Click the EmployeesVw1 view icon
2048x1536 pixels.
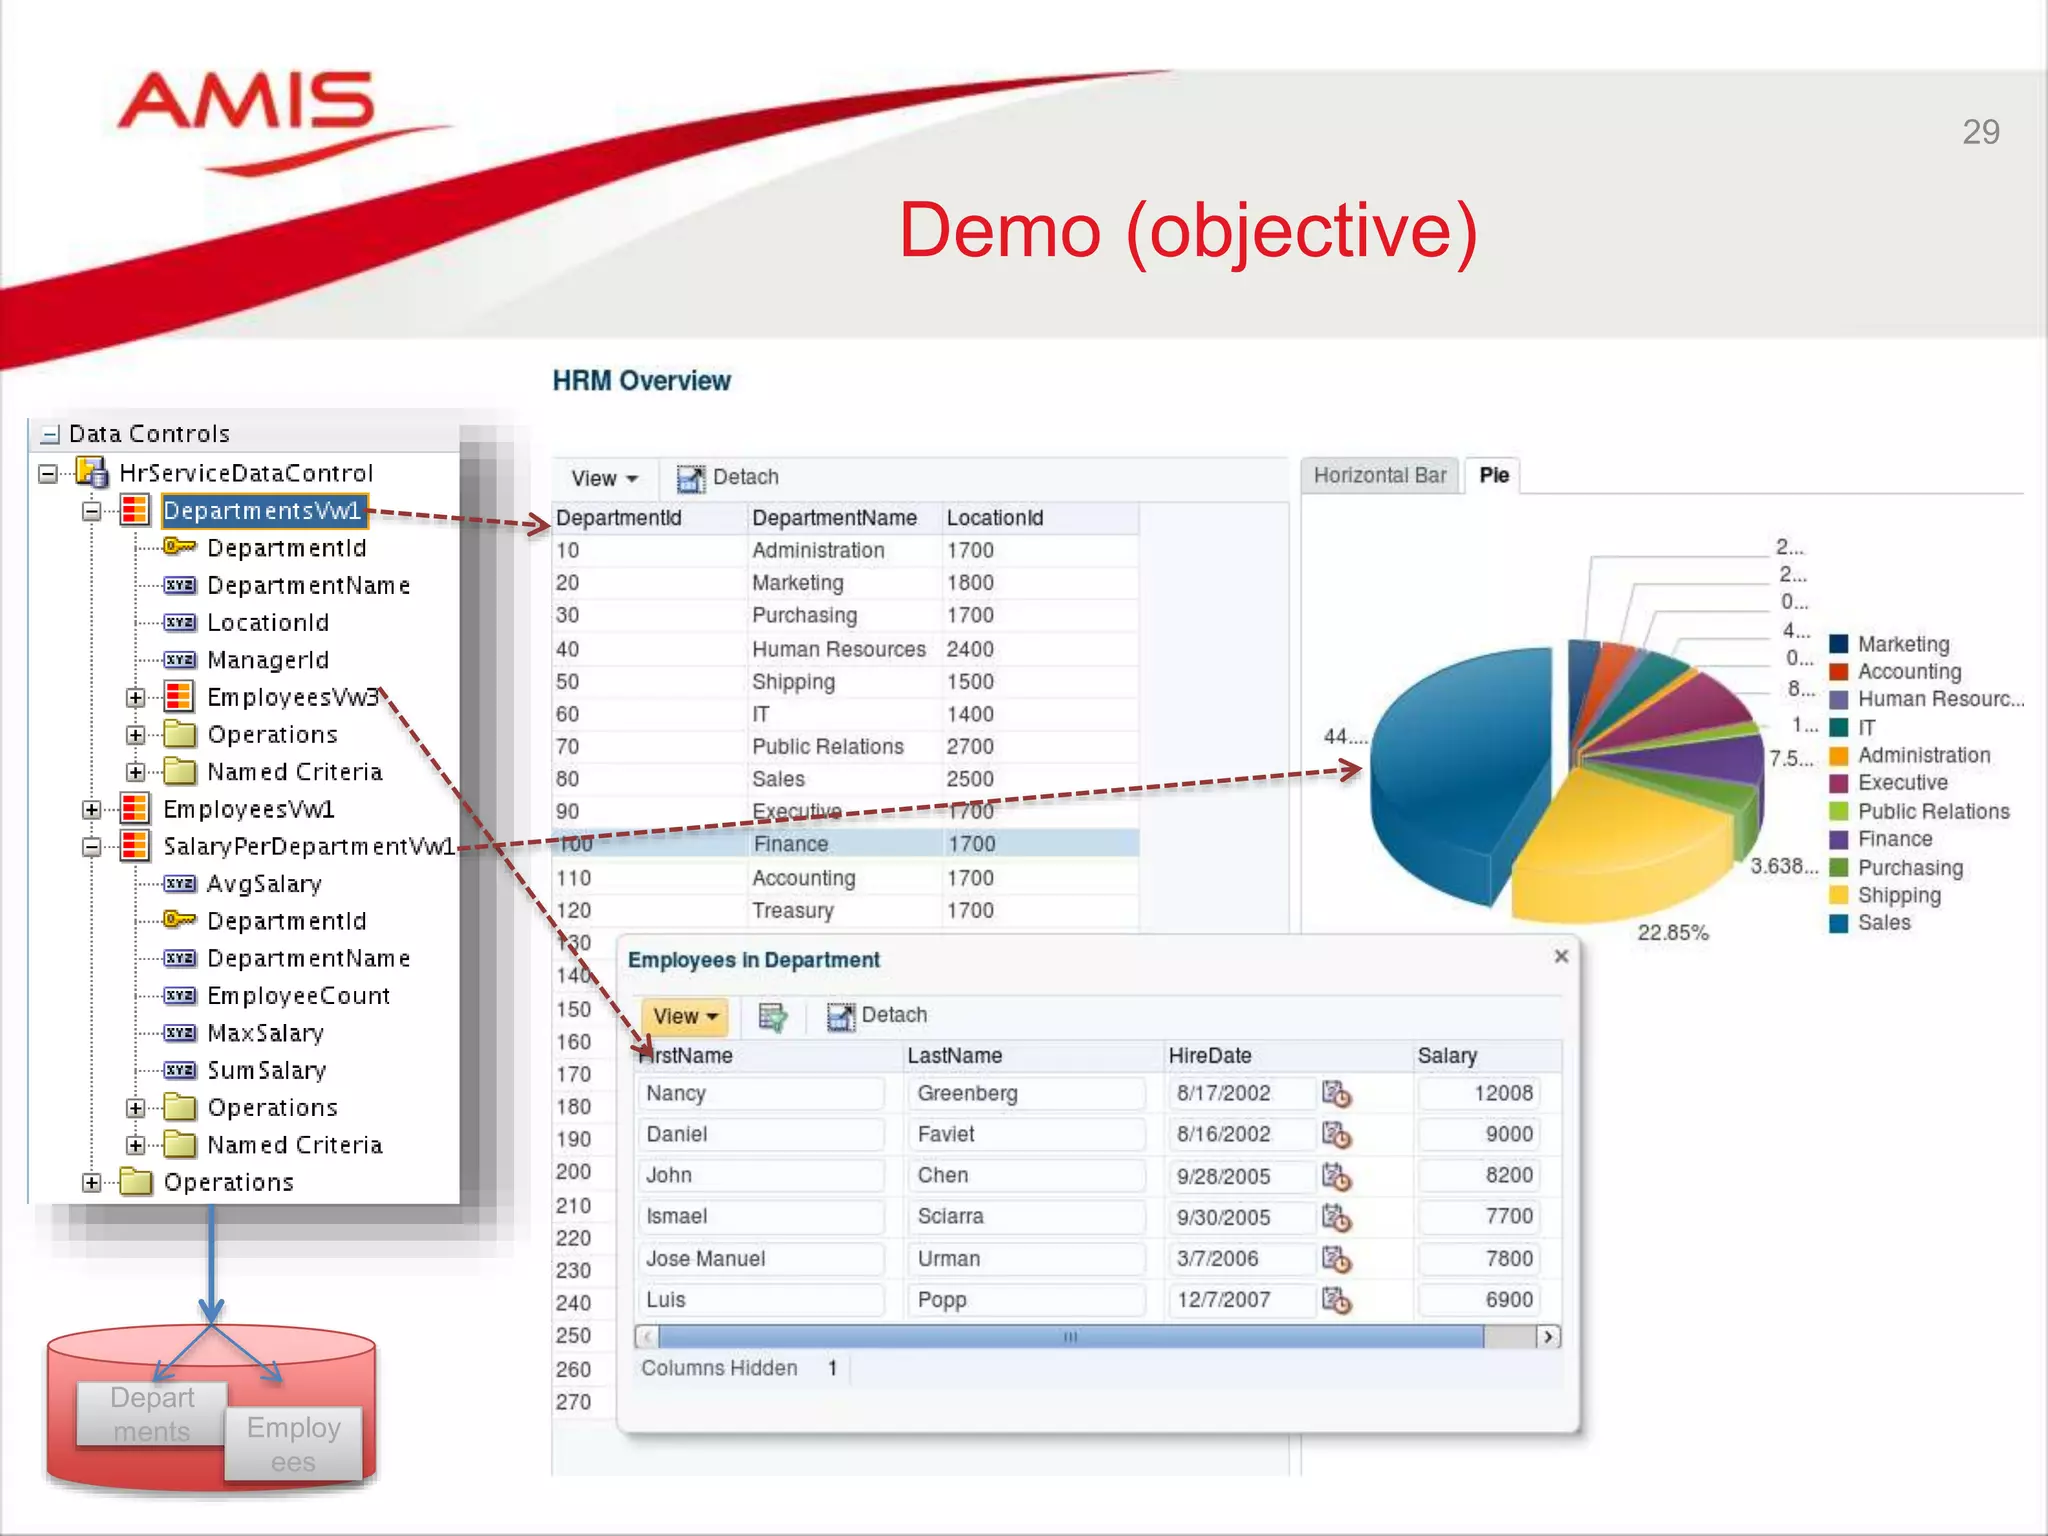pos(135,808)
